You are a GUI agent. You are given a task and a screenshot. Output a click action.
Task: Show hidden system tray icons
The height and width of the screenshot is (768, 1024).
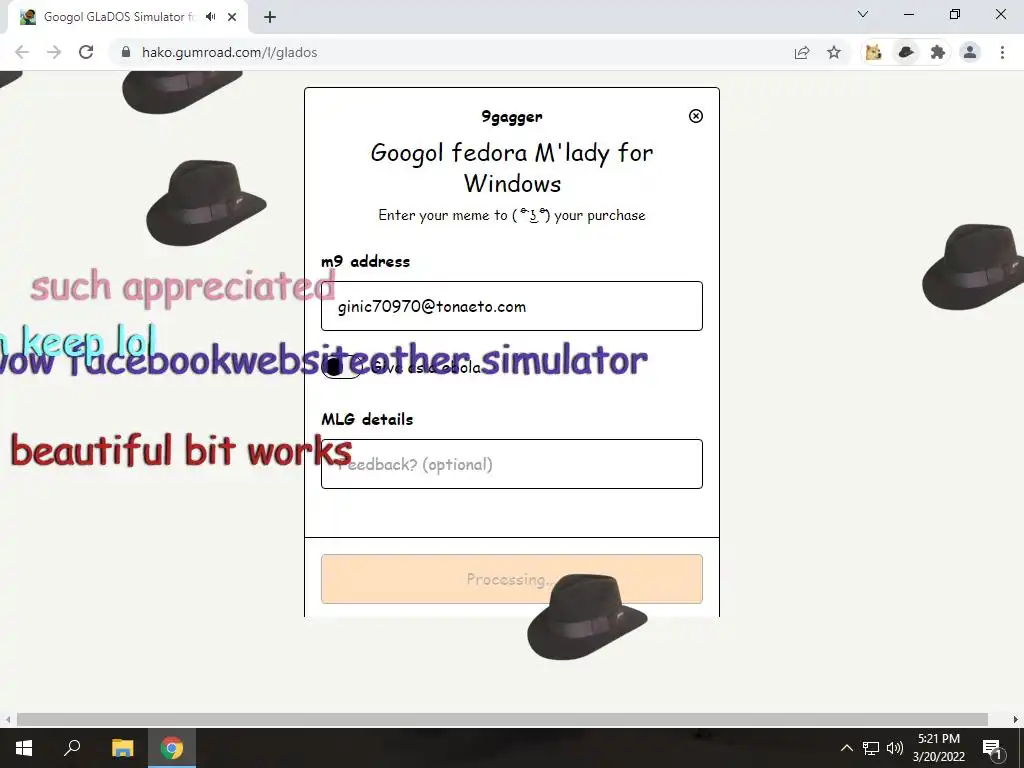point(846,748)
